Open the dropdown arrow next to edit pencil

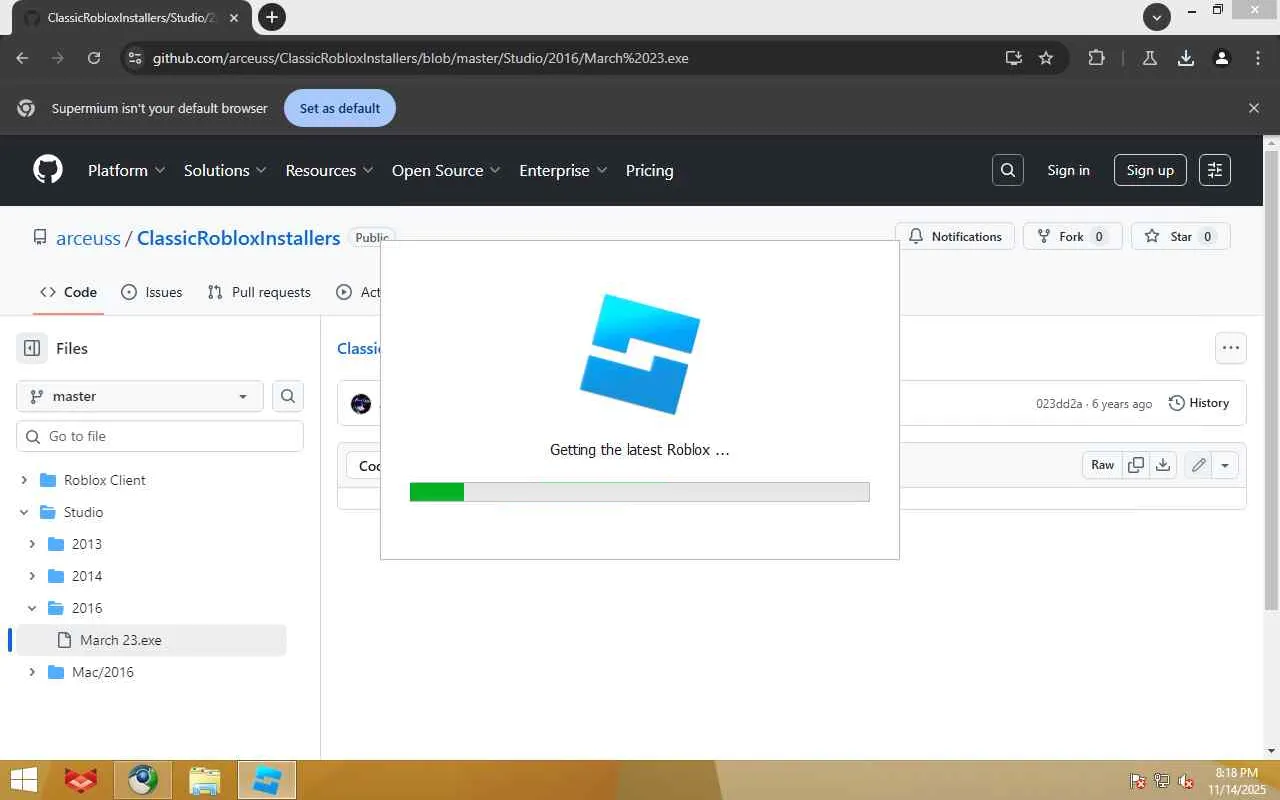[x=1225, y=465]
